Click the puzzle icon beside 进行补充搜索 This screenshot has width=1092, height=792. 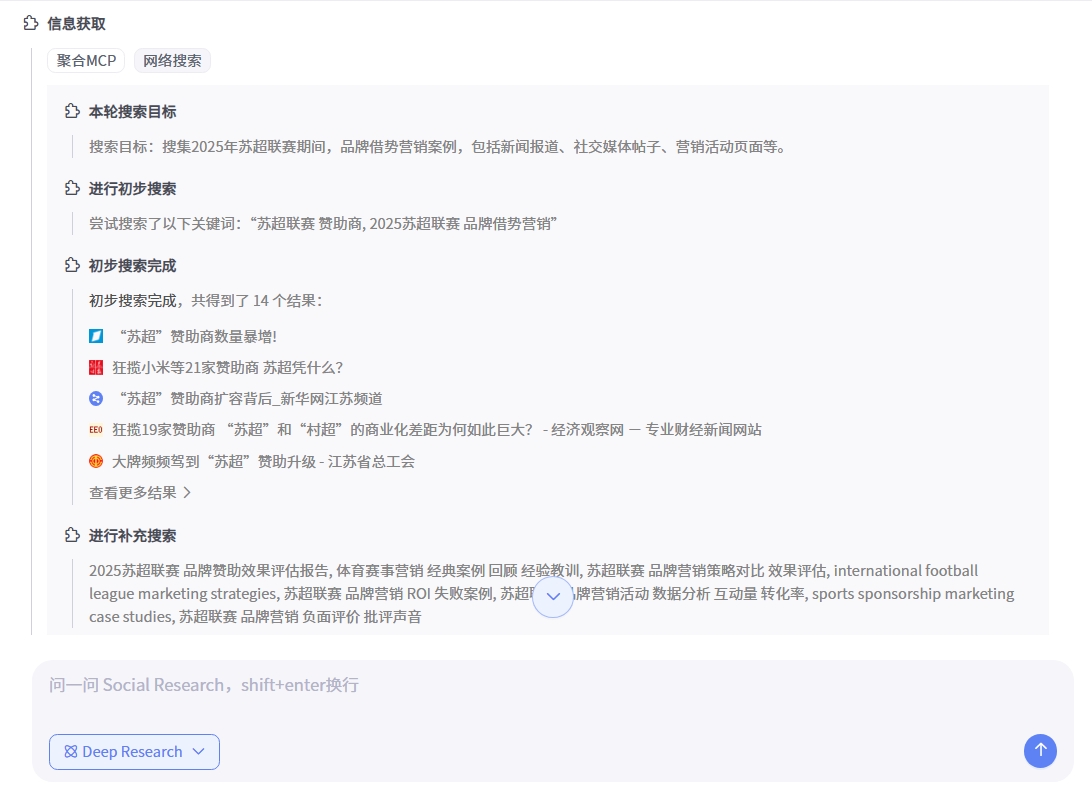[x=72, y=535]
